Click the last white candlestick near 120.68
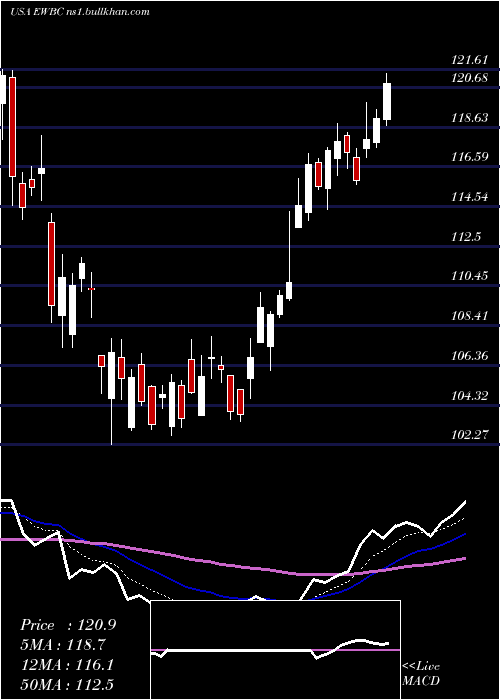 [x=387, y=101]
